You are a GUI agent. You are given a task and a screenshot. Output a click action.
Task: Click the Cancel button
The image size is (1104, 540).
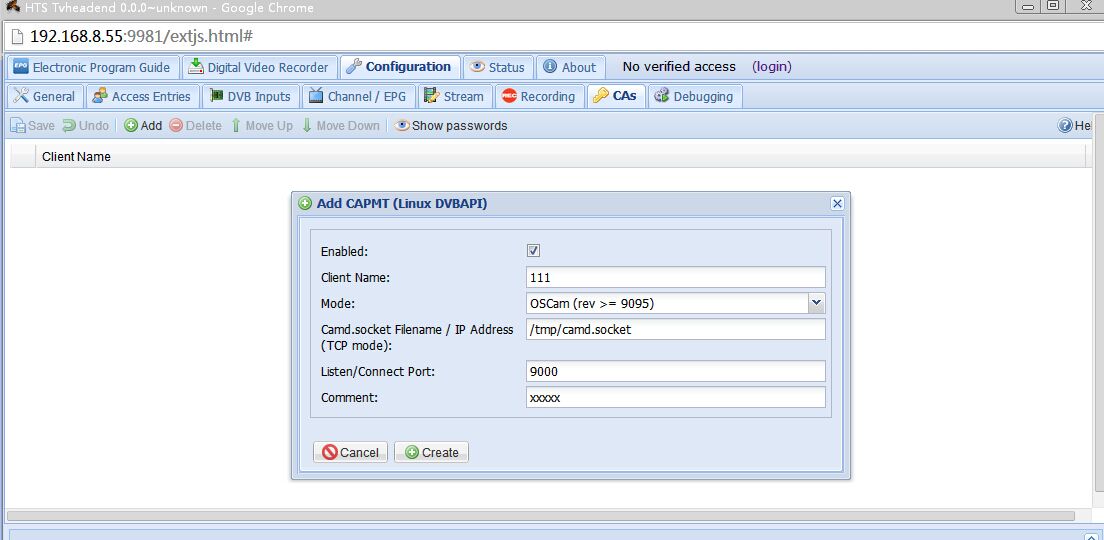point(350,452)
